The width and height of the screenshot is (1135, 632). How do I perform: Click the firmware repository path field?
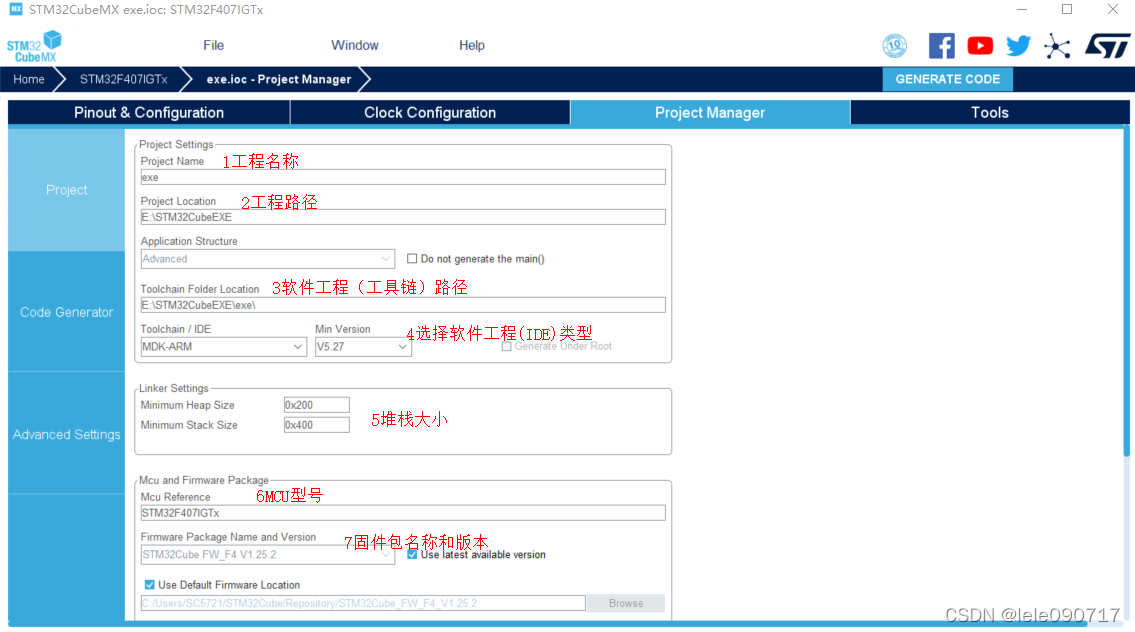pos(363,603)
